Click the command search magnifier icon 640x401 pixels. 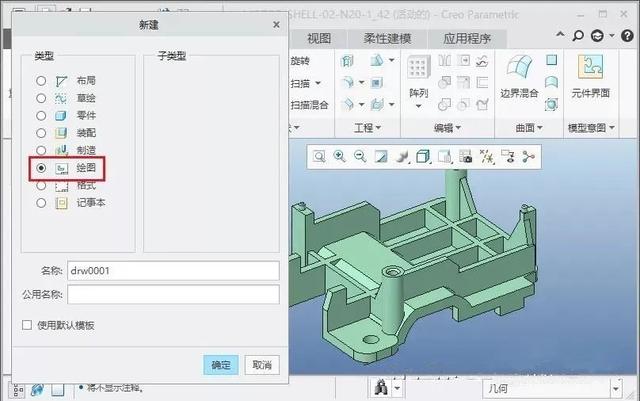pos(578,36)
